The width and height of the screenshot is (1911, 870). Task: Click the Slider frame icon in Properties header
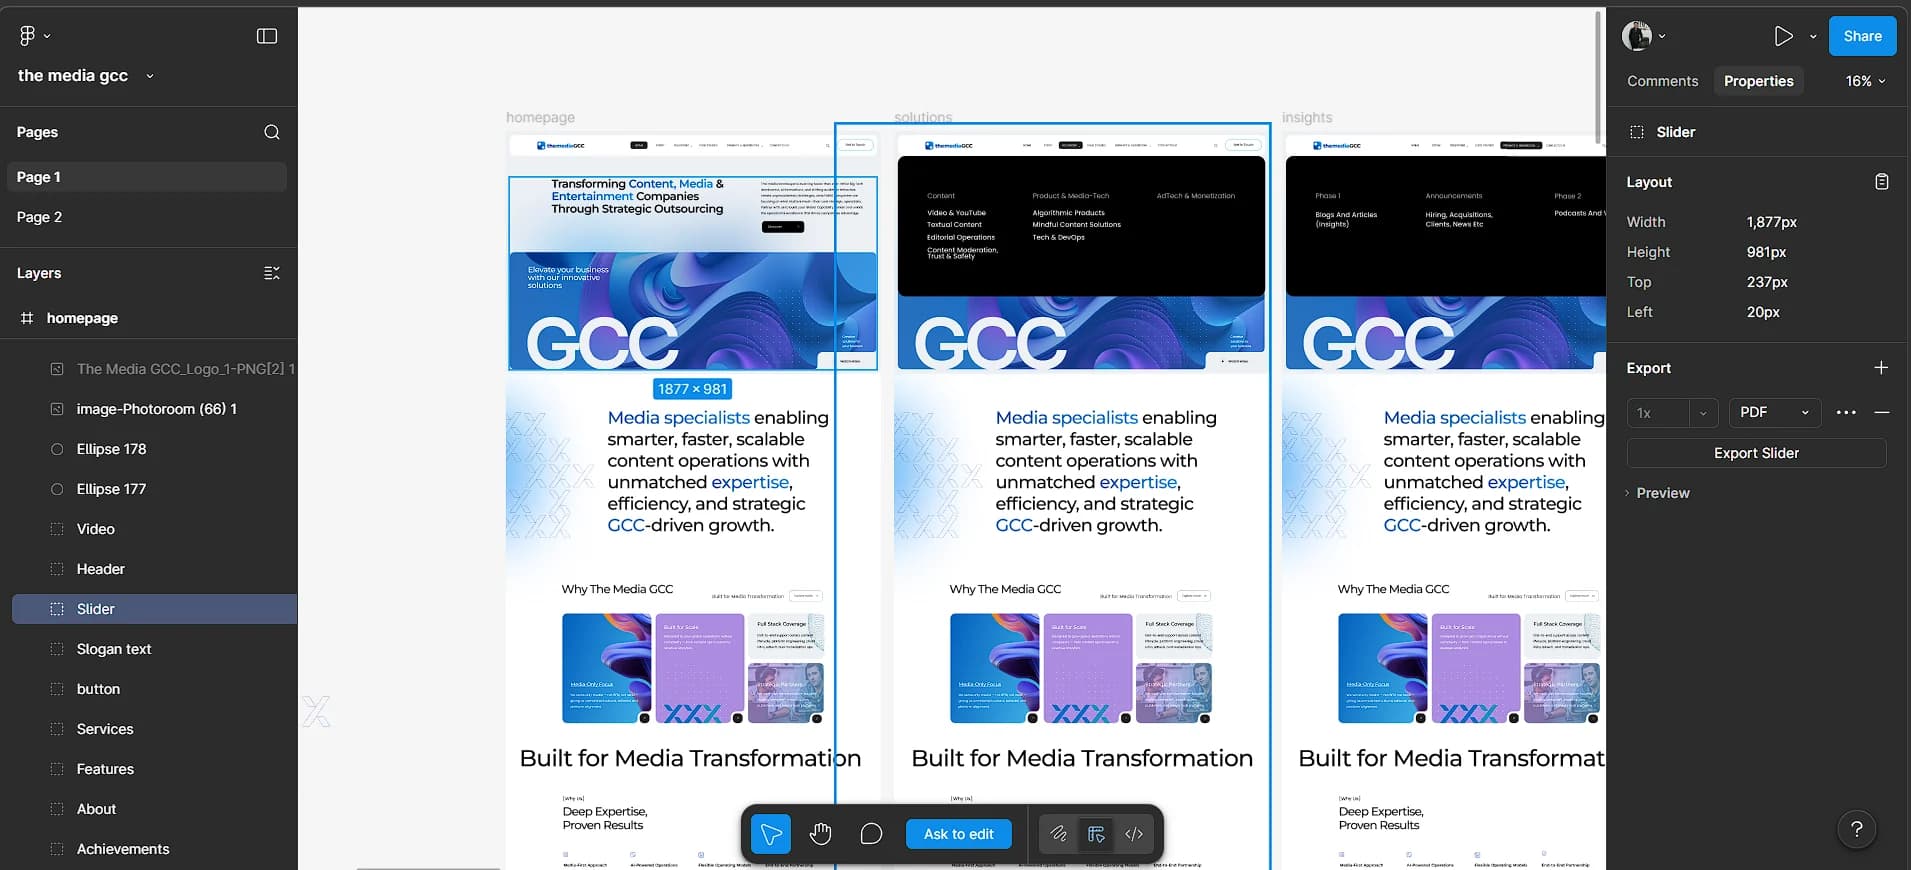[1637, 132]
